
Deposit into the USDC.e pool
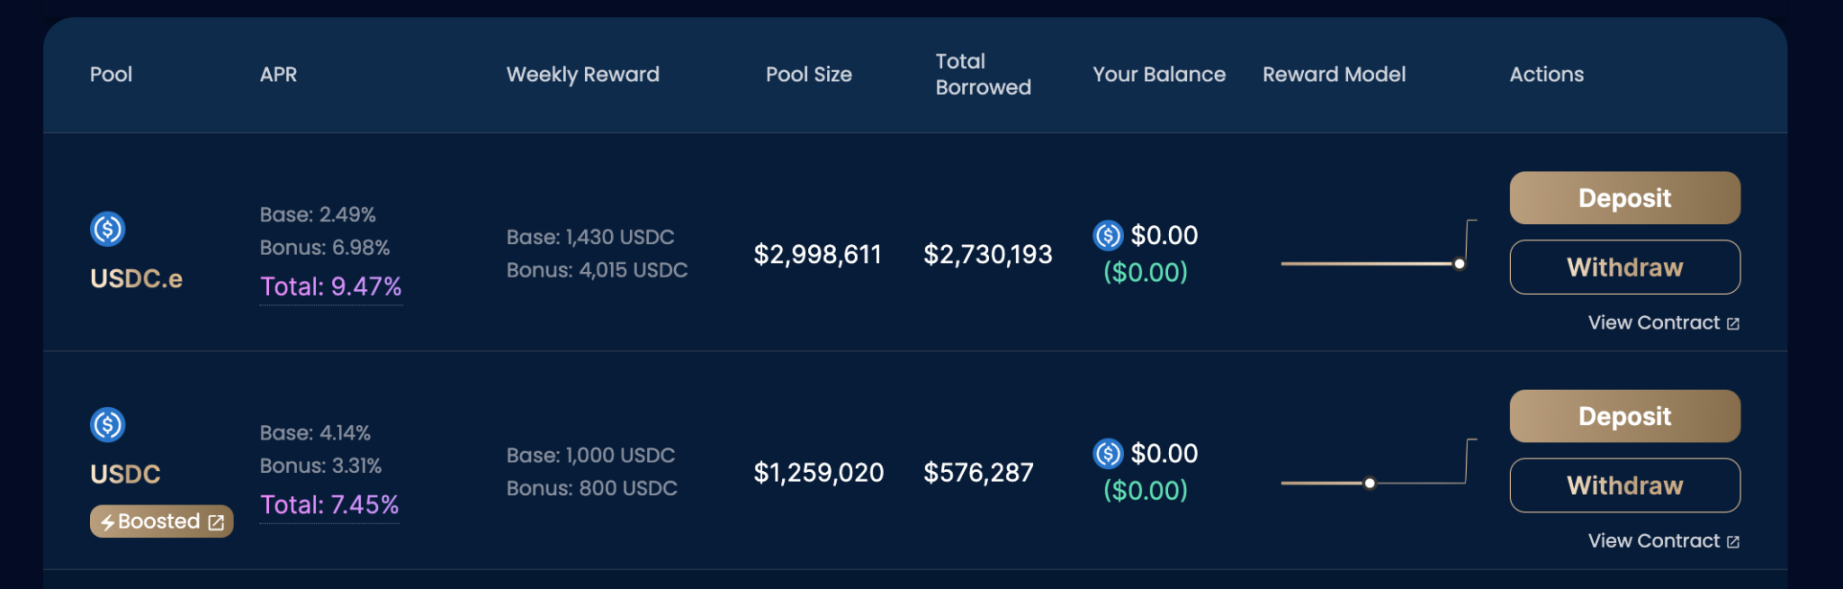tap(1624, 198)
